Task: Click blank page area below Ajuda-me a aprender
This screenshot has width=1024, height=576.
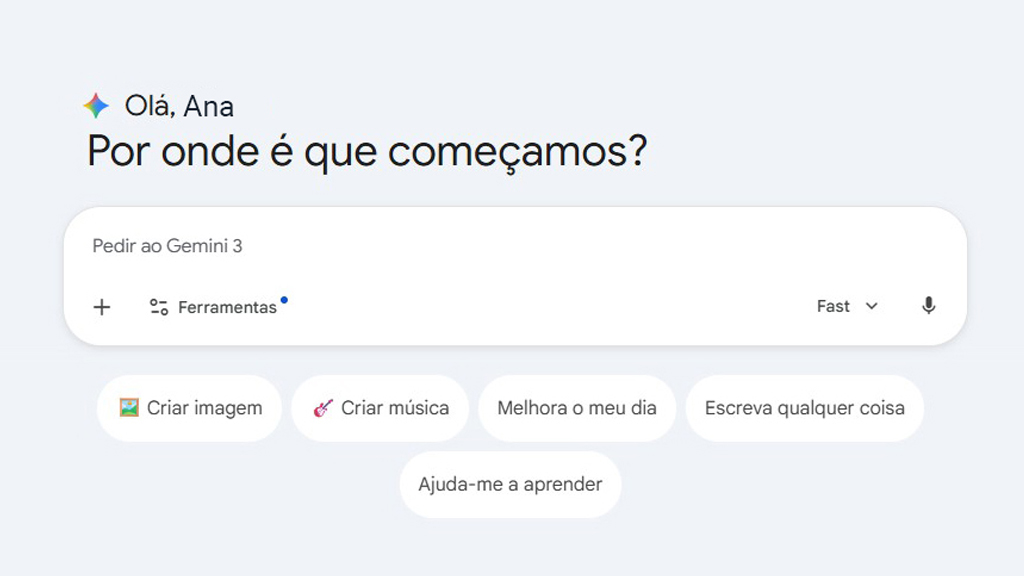Action: pos(510,548)
